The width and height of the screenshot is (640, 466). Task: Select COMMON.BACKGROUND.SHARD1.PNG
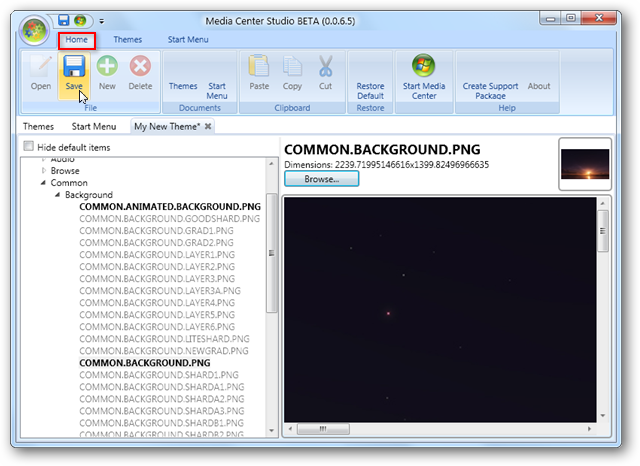click(159, 375)
